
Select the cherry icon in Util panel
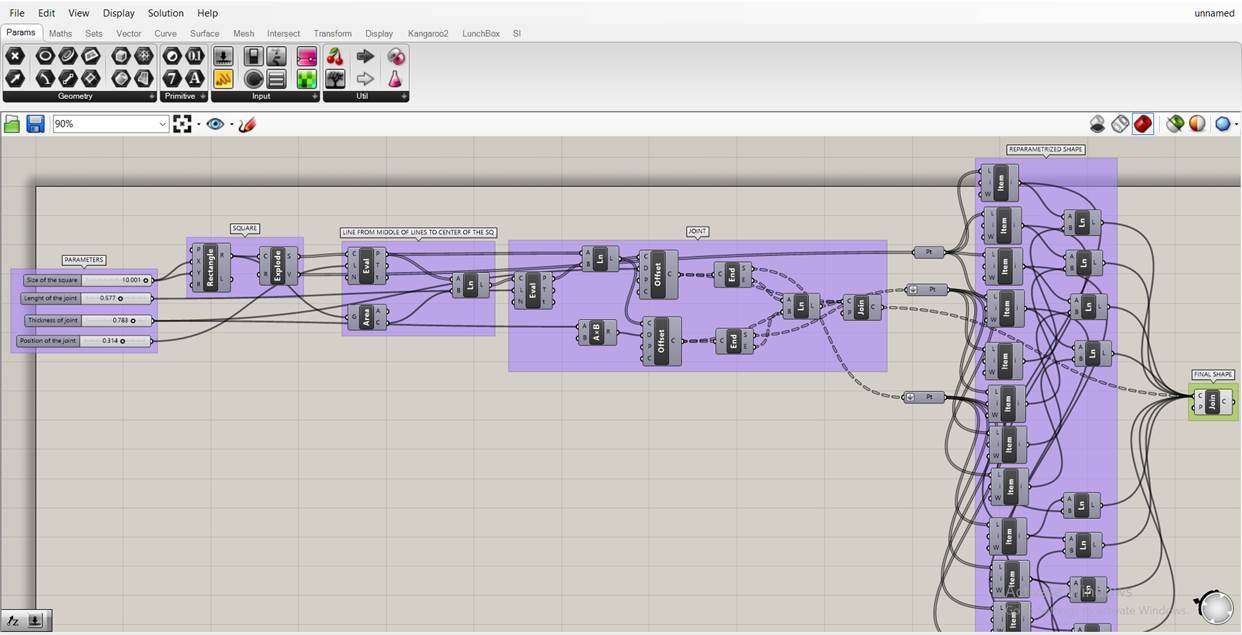335,56
